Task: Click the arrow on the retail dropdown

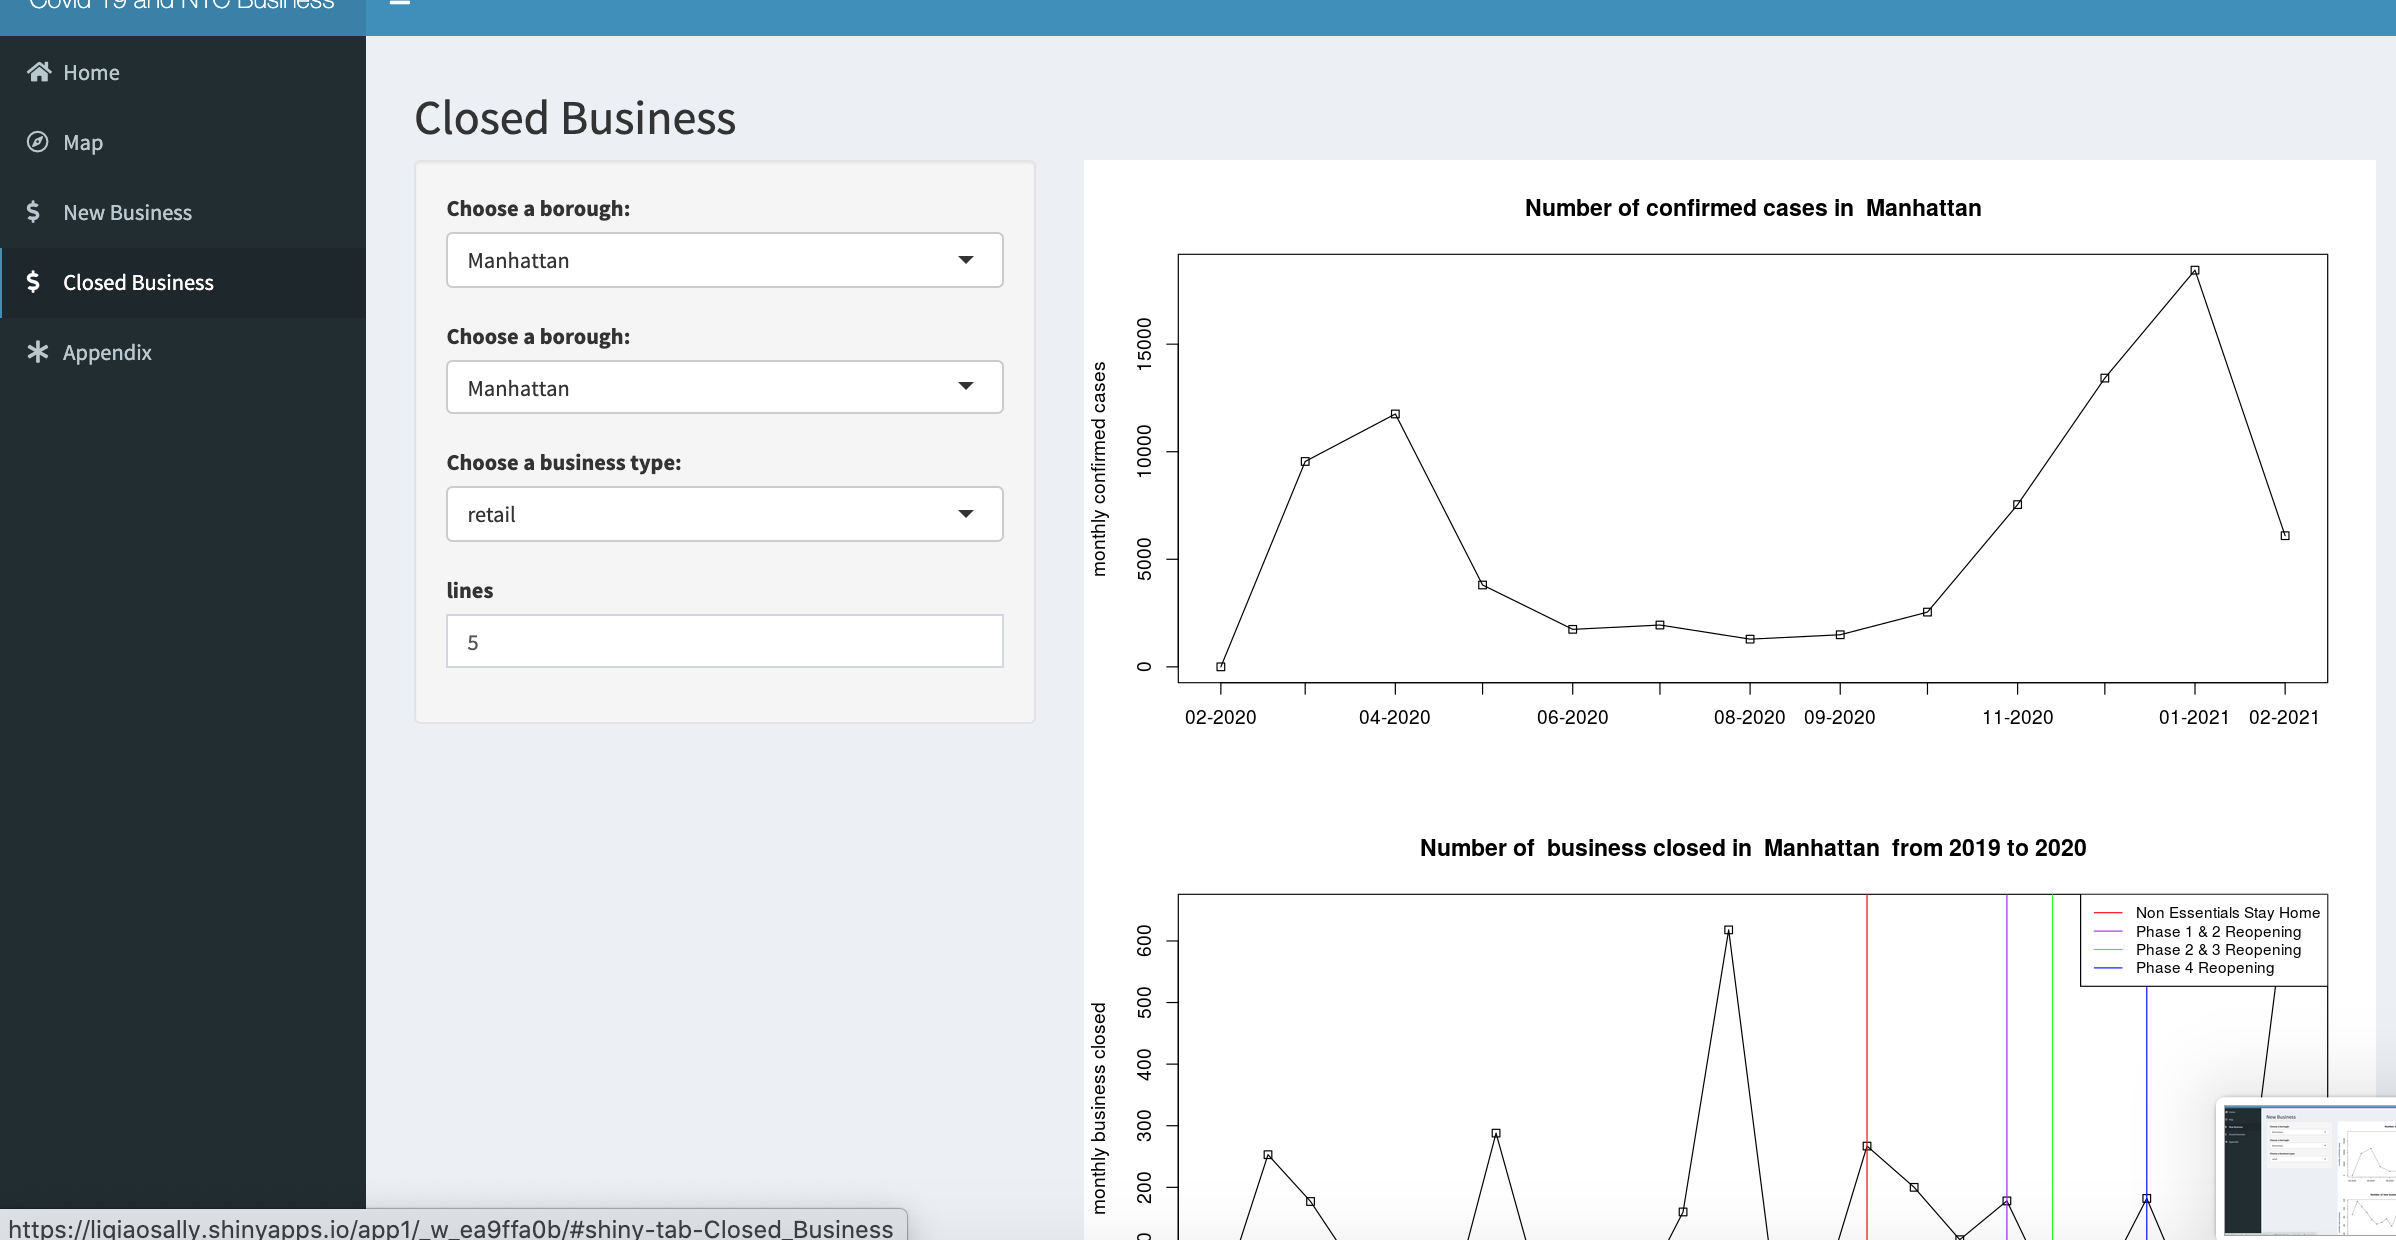Action: (965, 514)
